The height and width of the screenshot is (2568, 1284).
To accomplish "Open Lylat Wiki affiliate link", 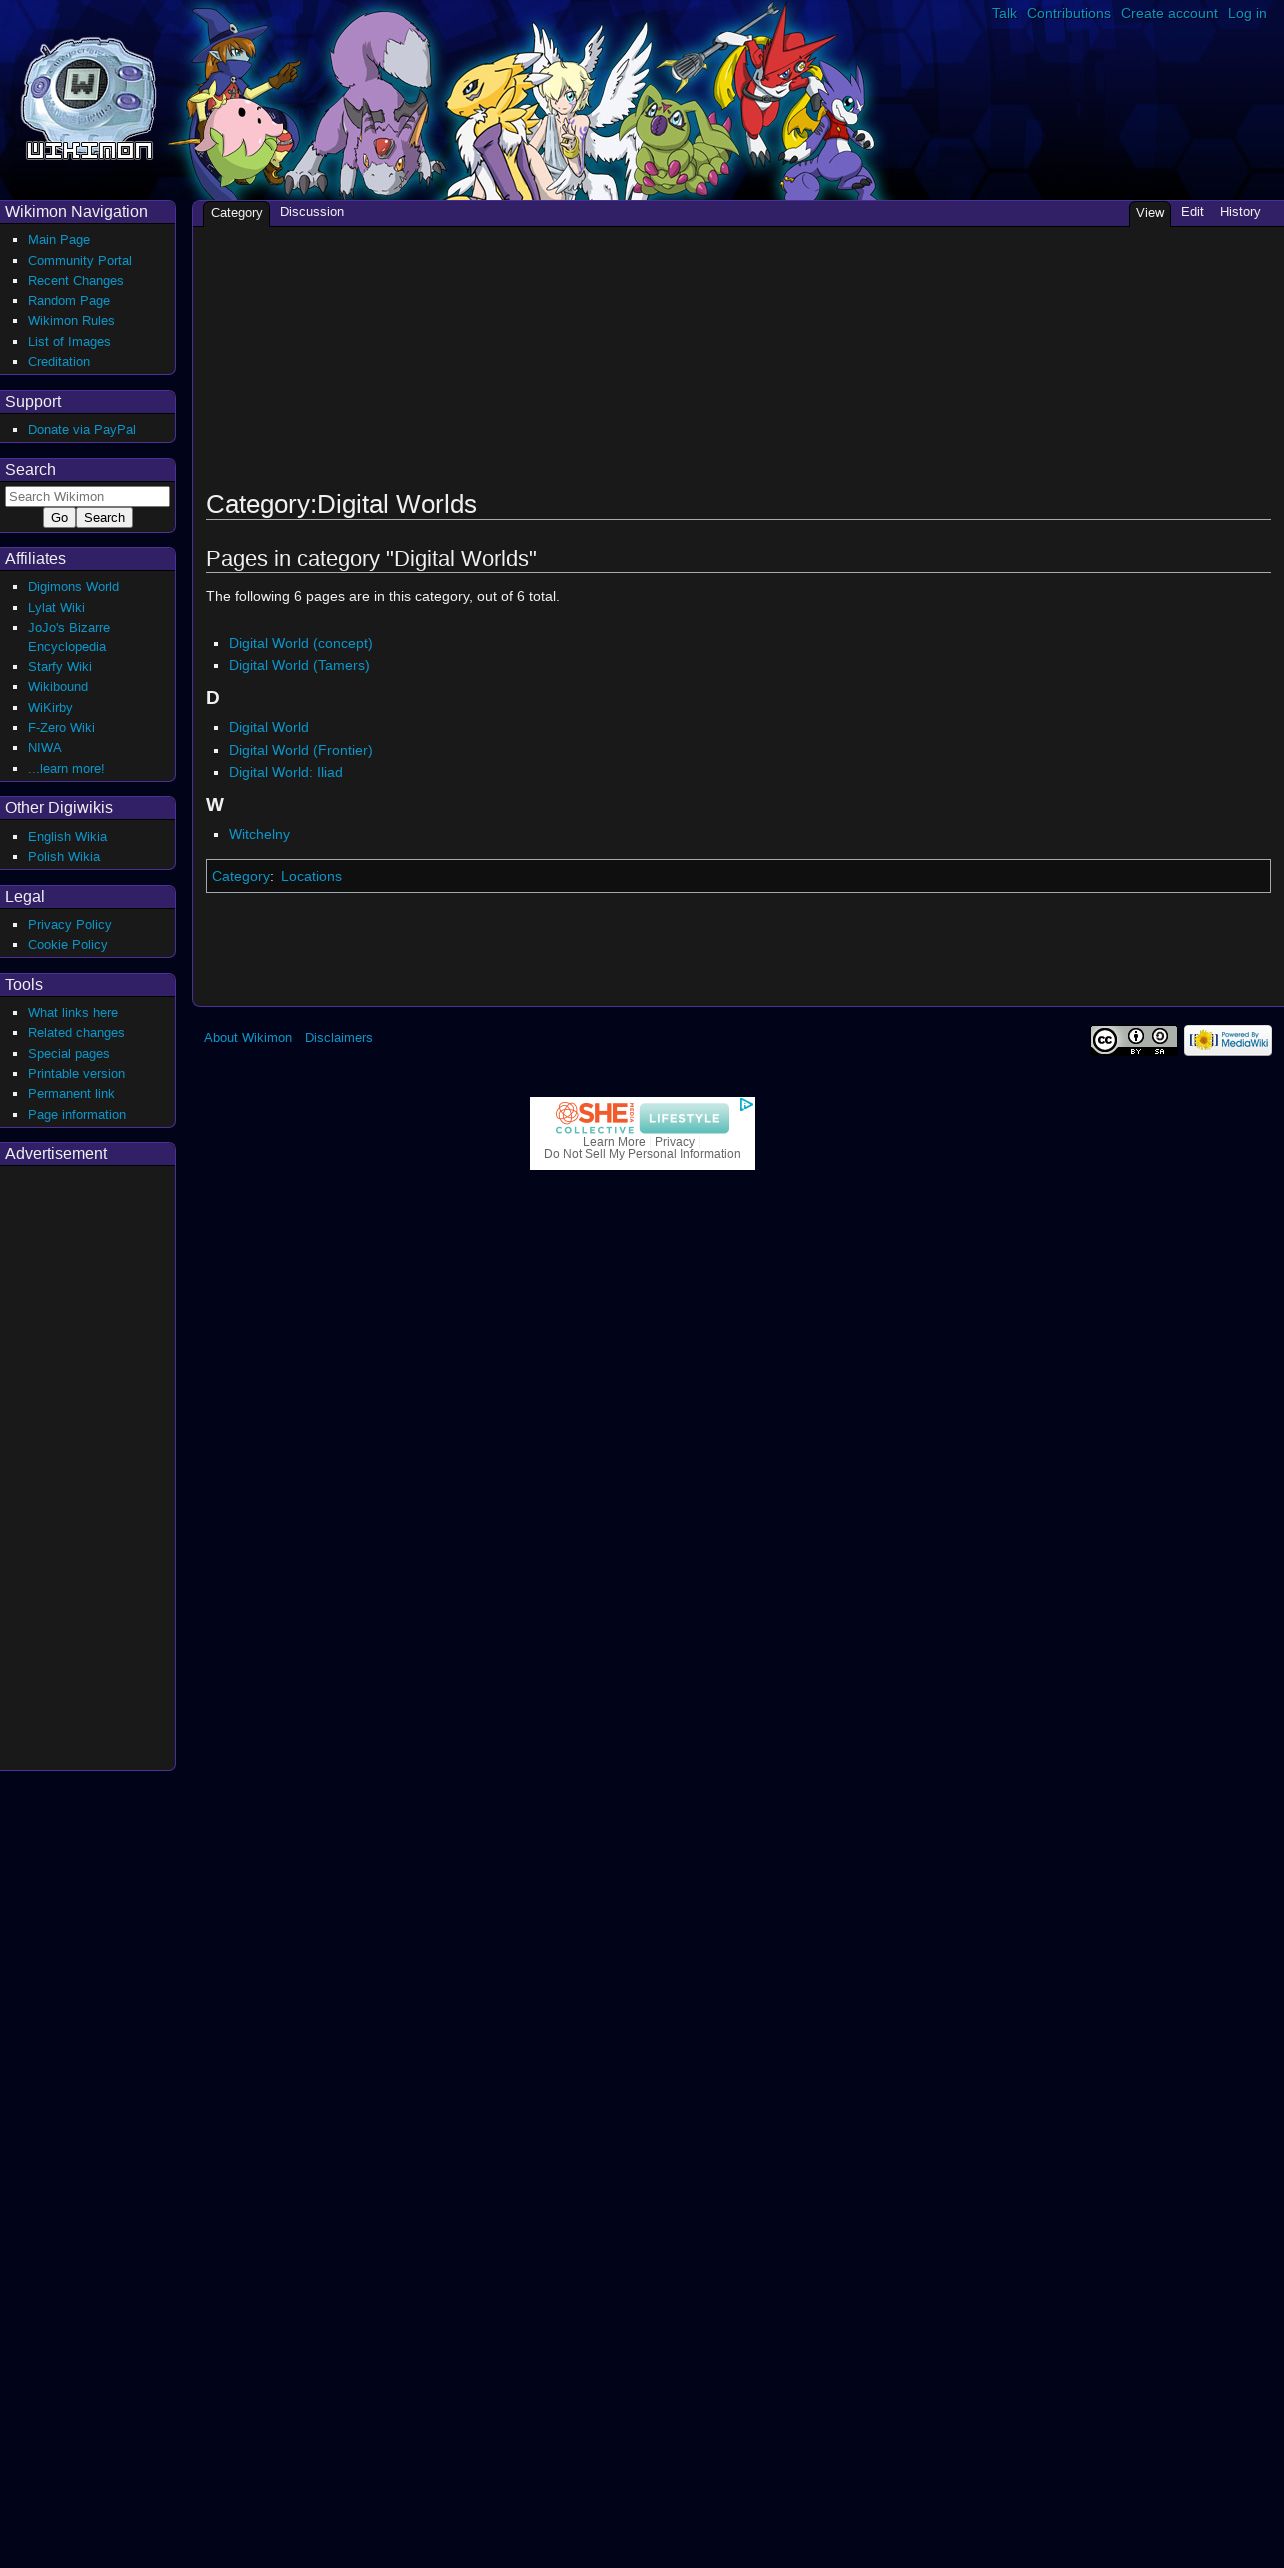I will click(x=56, y=608).
